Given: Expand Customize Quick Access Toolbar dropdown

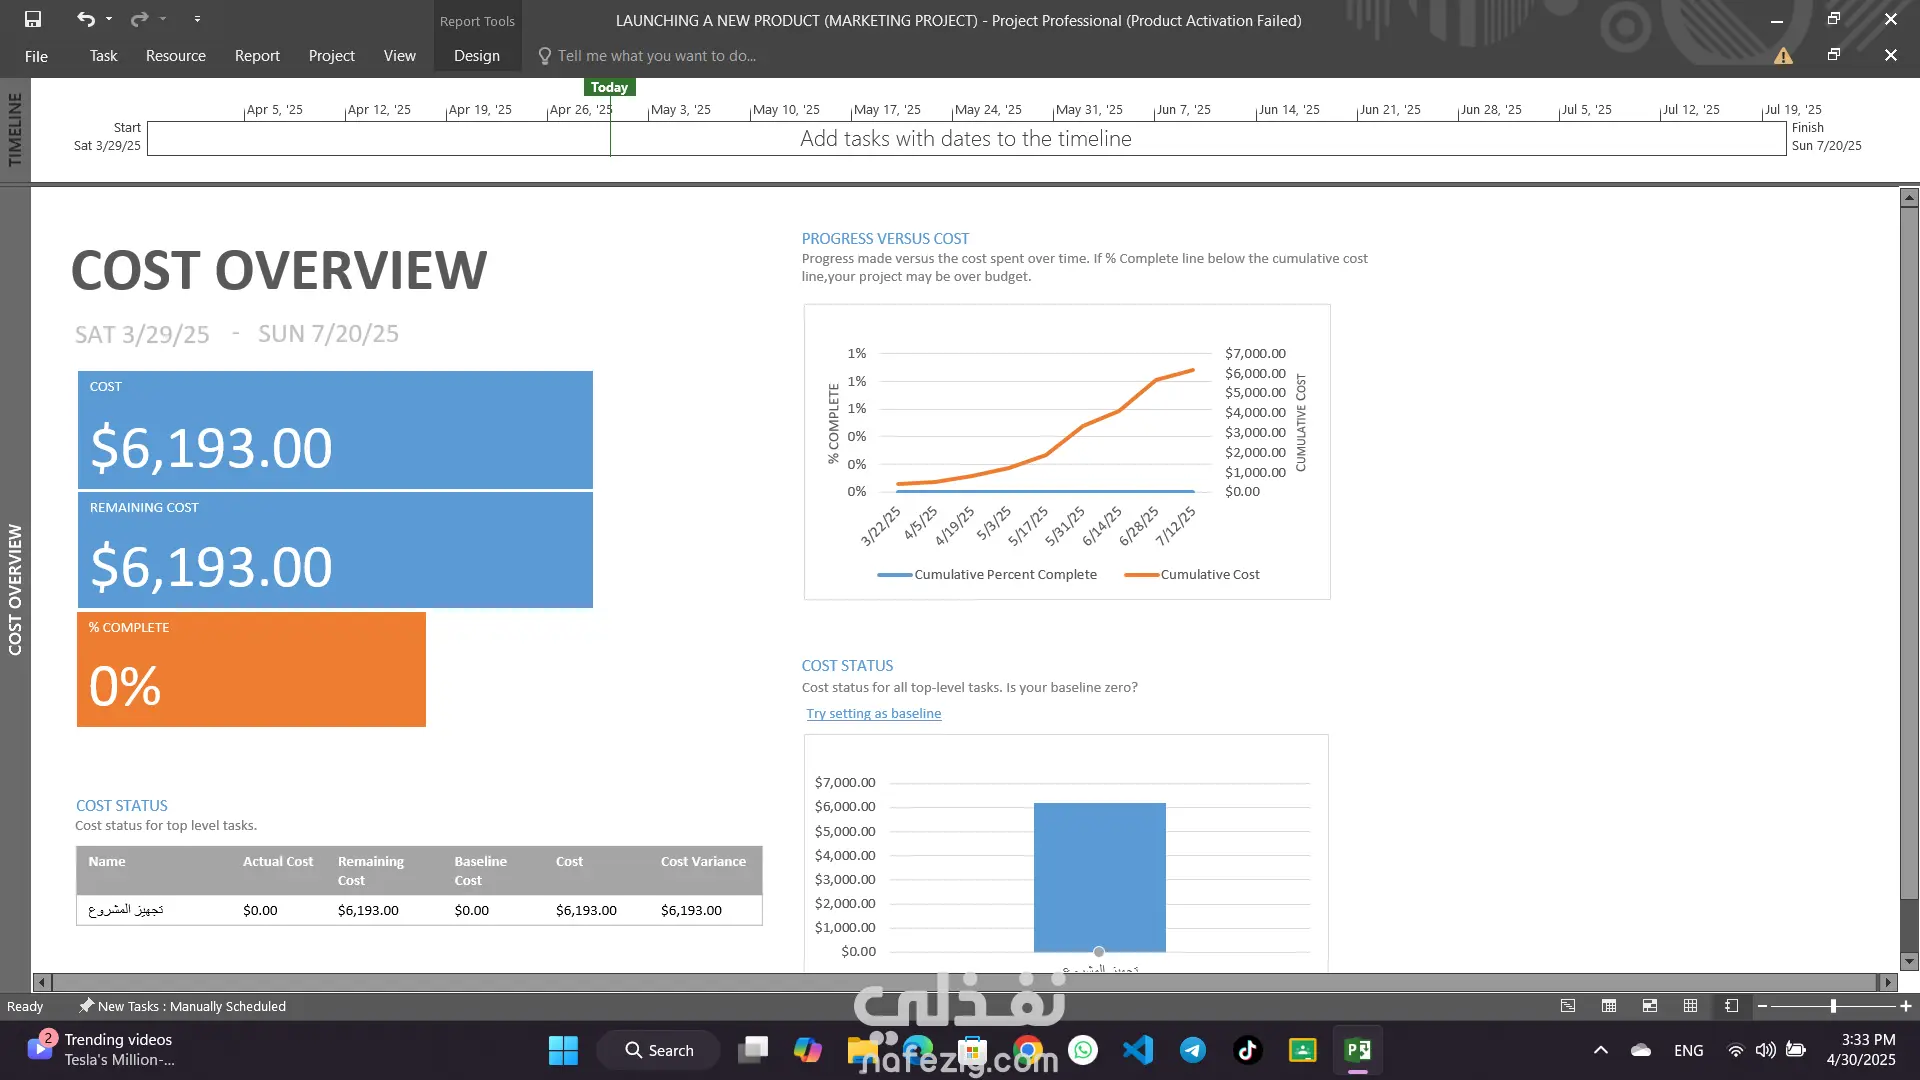Looking at the screenshot, I should (197, 19).
